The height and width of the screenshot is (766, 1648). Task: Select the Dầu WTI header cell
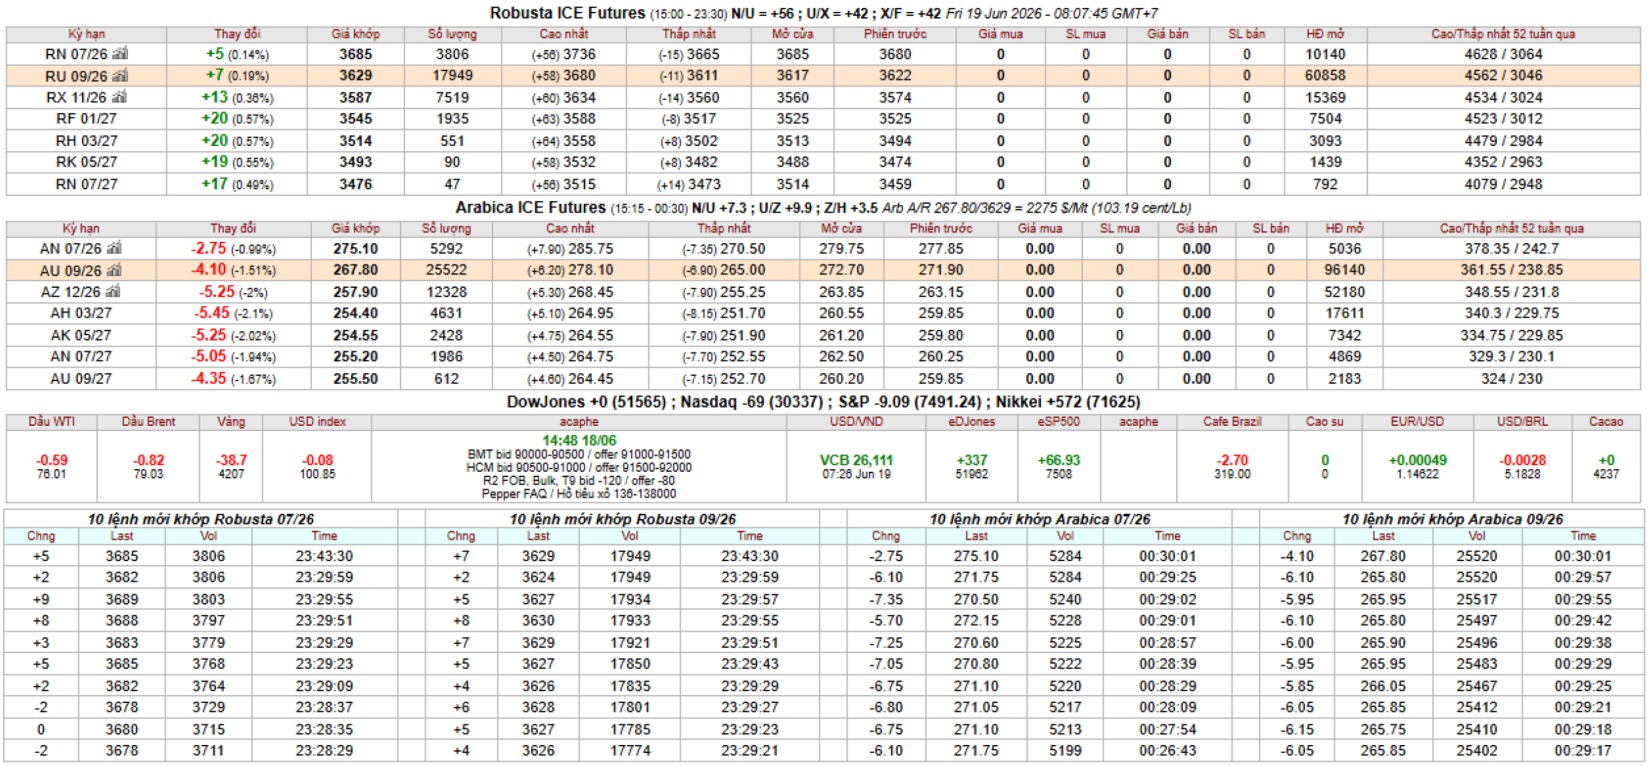52,422
